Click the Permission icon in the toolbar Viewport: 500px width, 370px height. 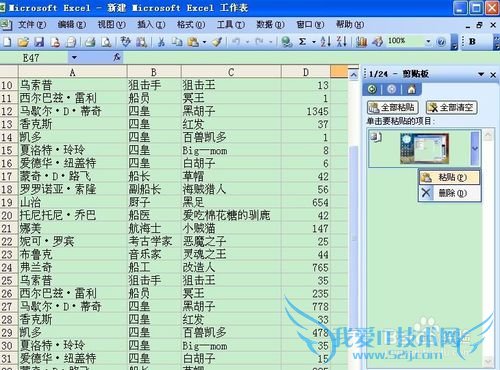tap(55, 42)
